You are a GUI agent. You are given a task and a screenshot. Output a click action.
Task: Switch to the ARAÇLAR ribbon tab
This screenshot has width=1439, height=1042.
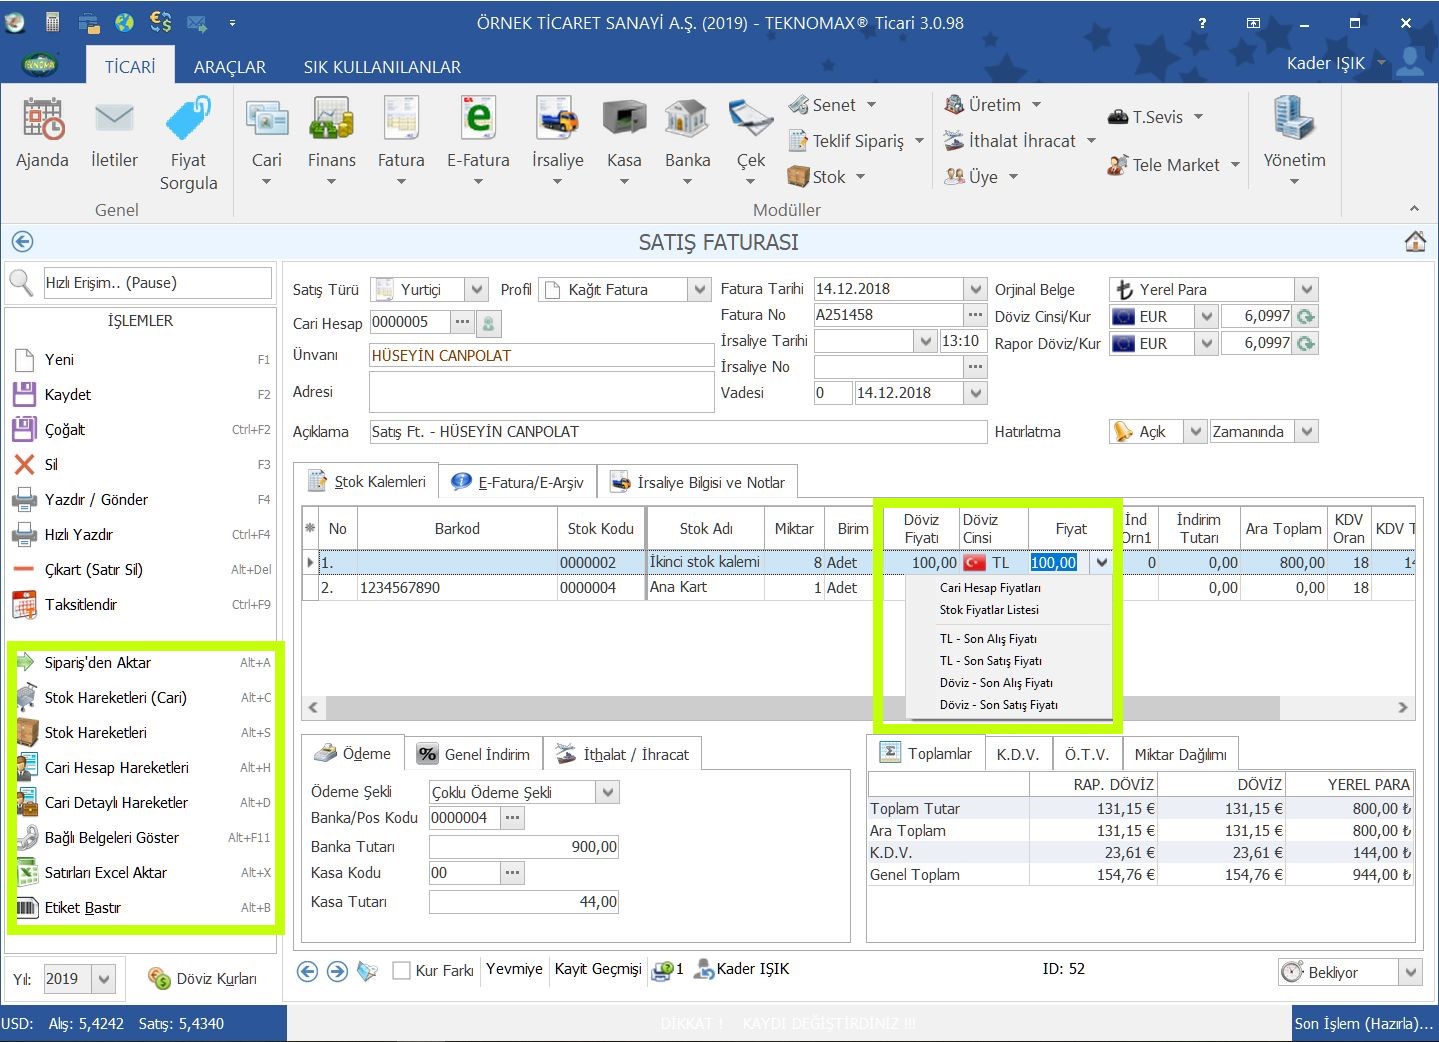pyautogui.click(x=229, y=67)
